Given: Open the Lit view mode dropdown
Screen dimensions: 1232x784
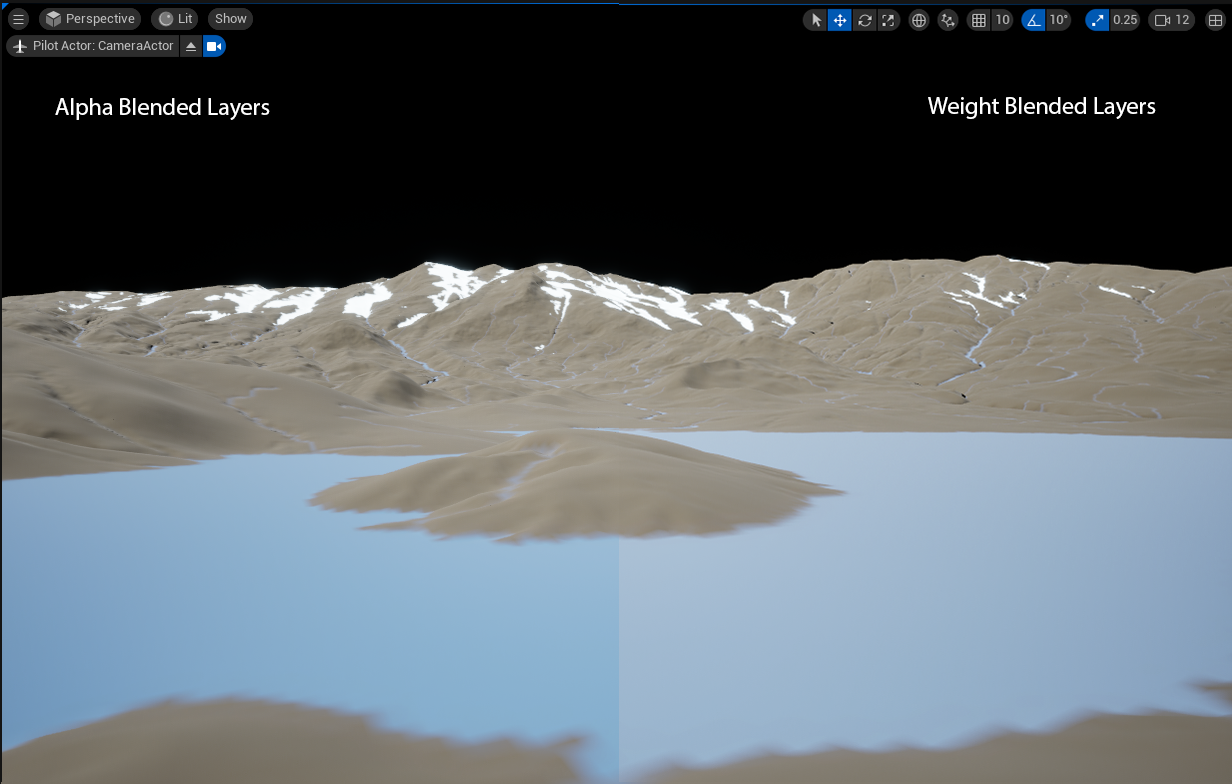Looking at the screenshot, I should coord(175,19).
